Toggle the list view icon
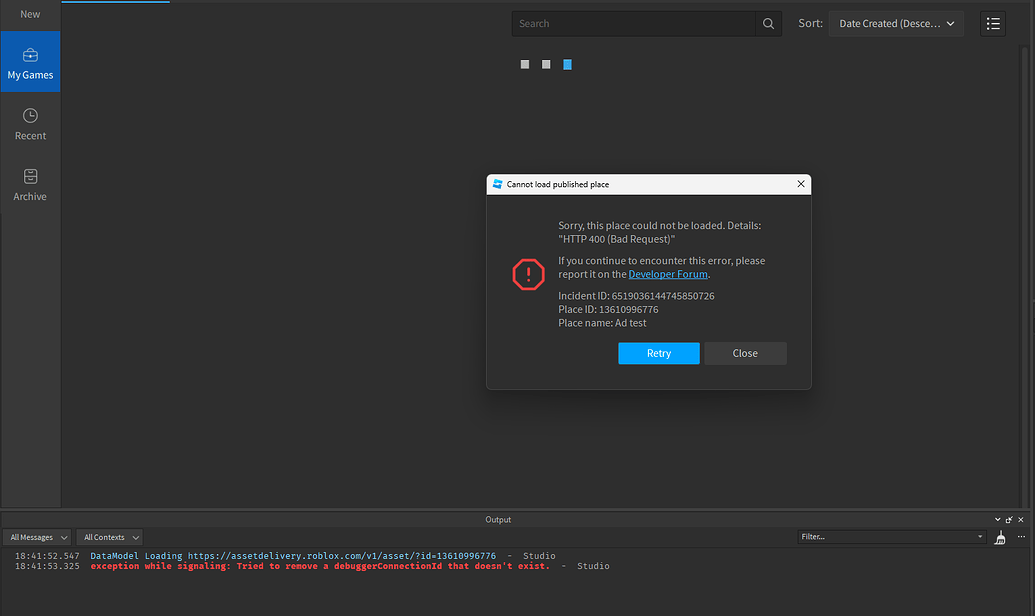Screen dimensions: 1035x616 tap(993, 24)
